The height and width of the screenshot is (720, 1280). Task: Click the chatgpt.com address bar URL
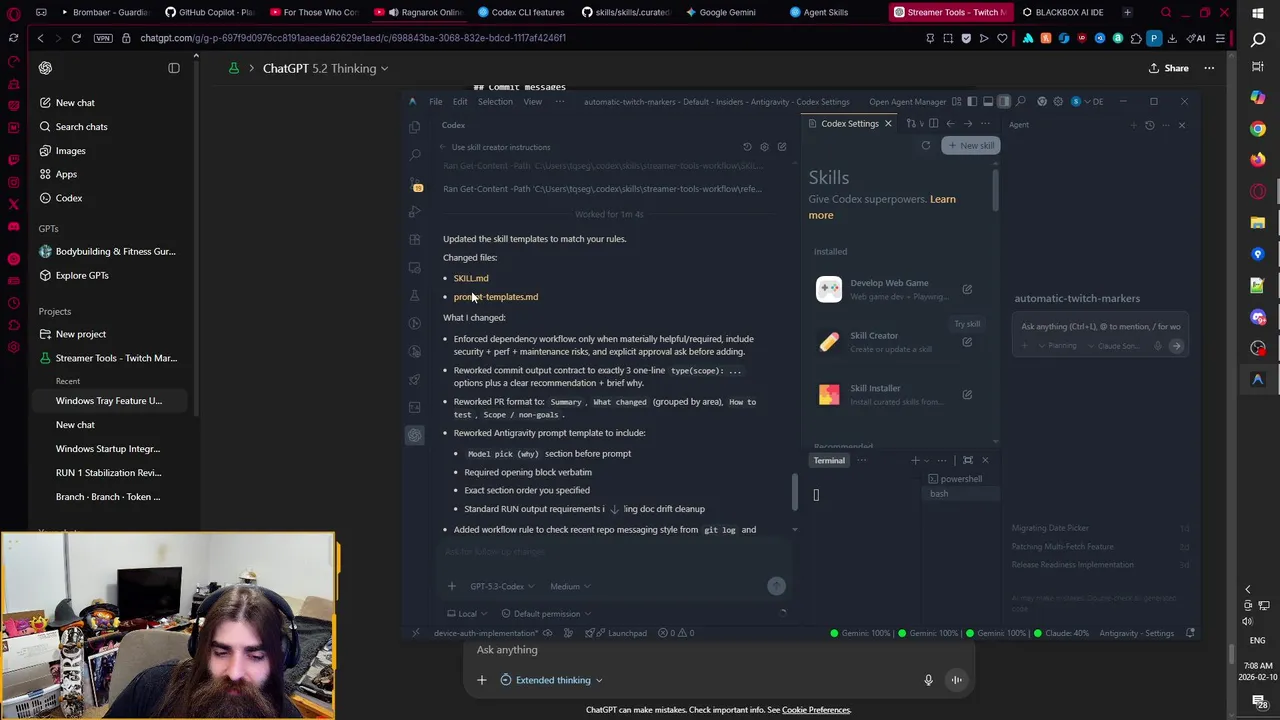pos(353,38)
